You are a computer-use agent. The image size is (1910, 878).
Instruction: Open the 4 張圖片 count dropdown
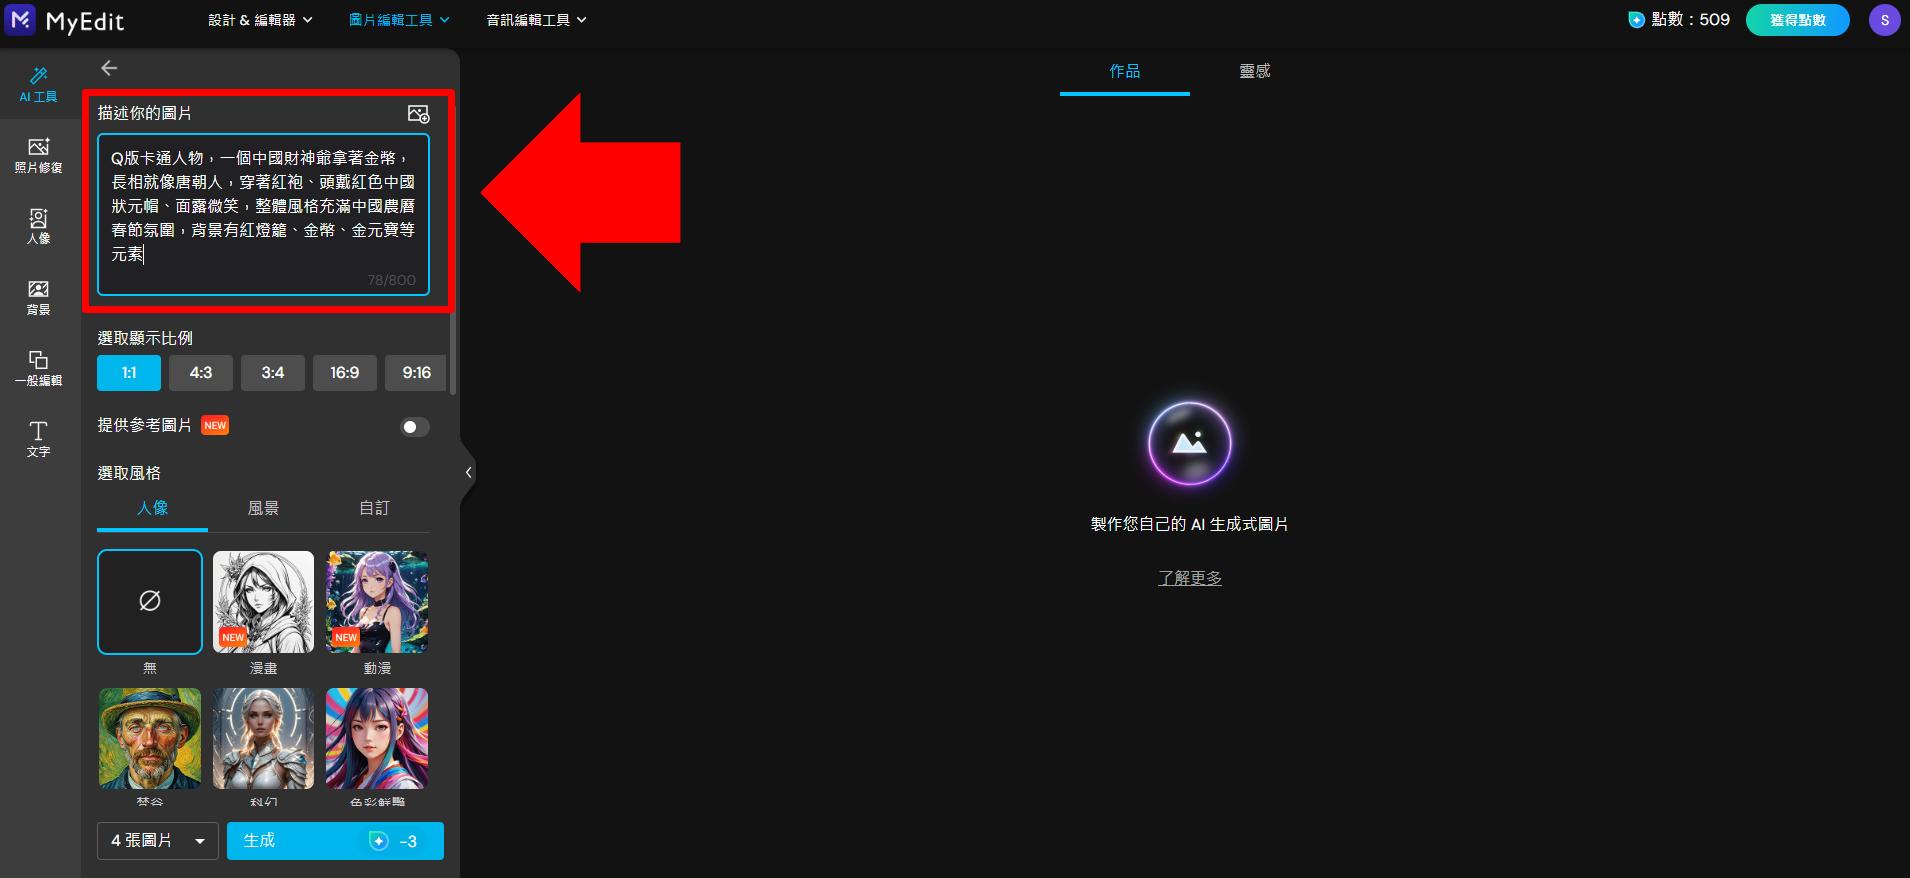point(158,841)
